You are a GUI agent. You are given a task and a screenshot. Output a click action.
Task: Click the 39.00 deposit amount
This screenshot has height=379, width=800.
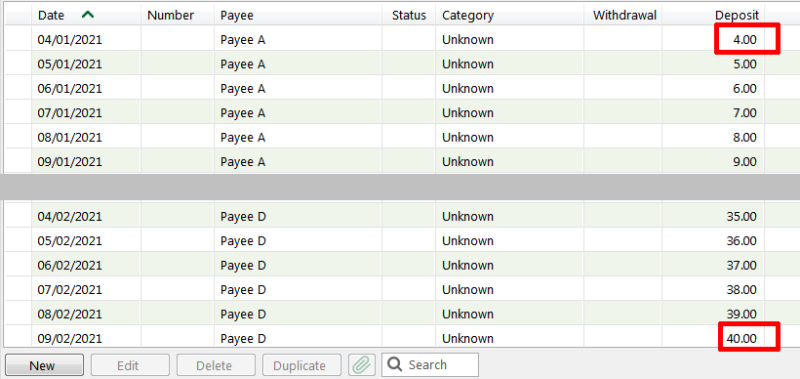pos(742,314)
